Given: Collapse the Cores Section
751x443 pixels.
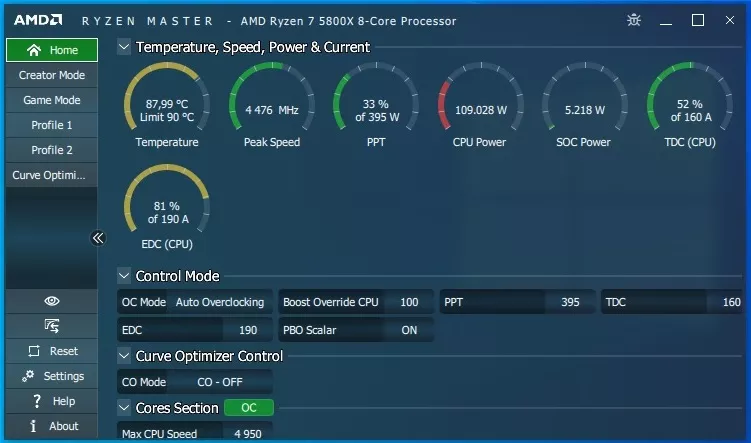Looking at the screenshot, I should (x=124, y=408).
